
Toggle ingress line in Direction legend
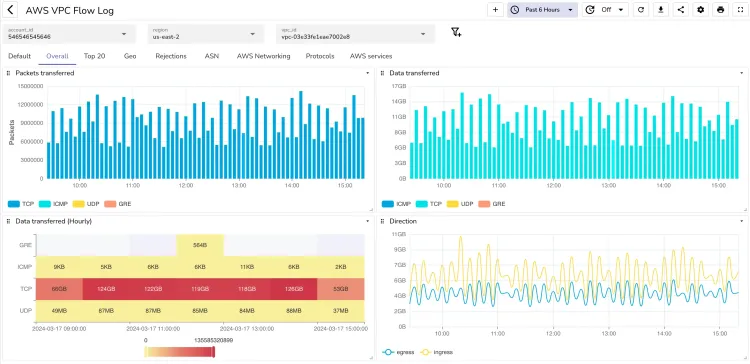click(x=436, y=352)
